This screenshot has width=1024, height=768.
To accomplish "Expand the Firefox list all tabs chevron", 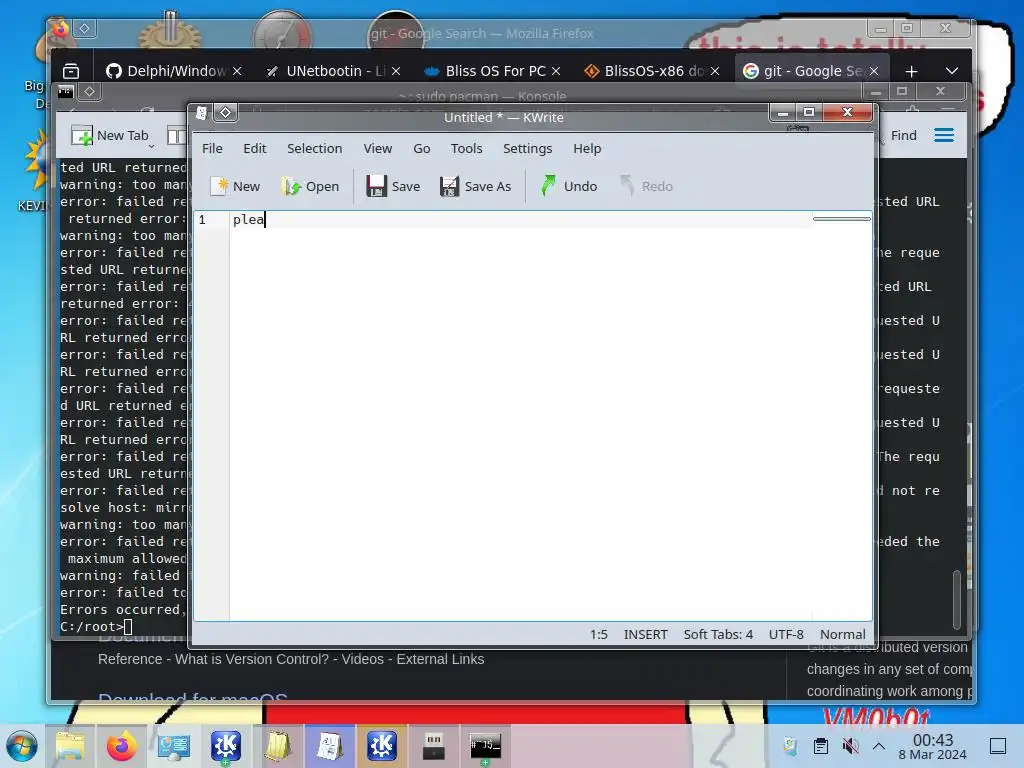I will pos(952,71).
